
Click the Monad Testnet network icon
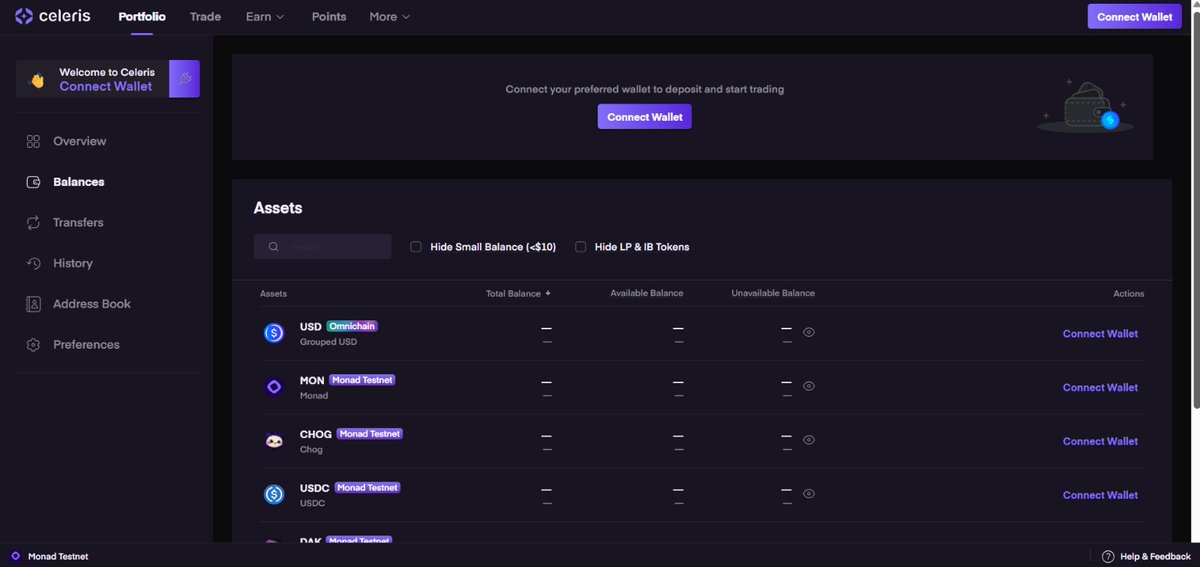[15, 556]
